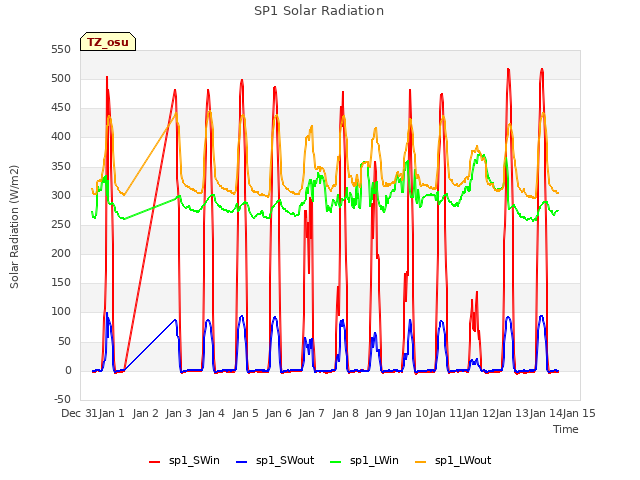Click the Jan 7 x-axis tick label
The image size is (640, 480).
point(312,413)
